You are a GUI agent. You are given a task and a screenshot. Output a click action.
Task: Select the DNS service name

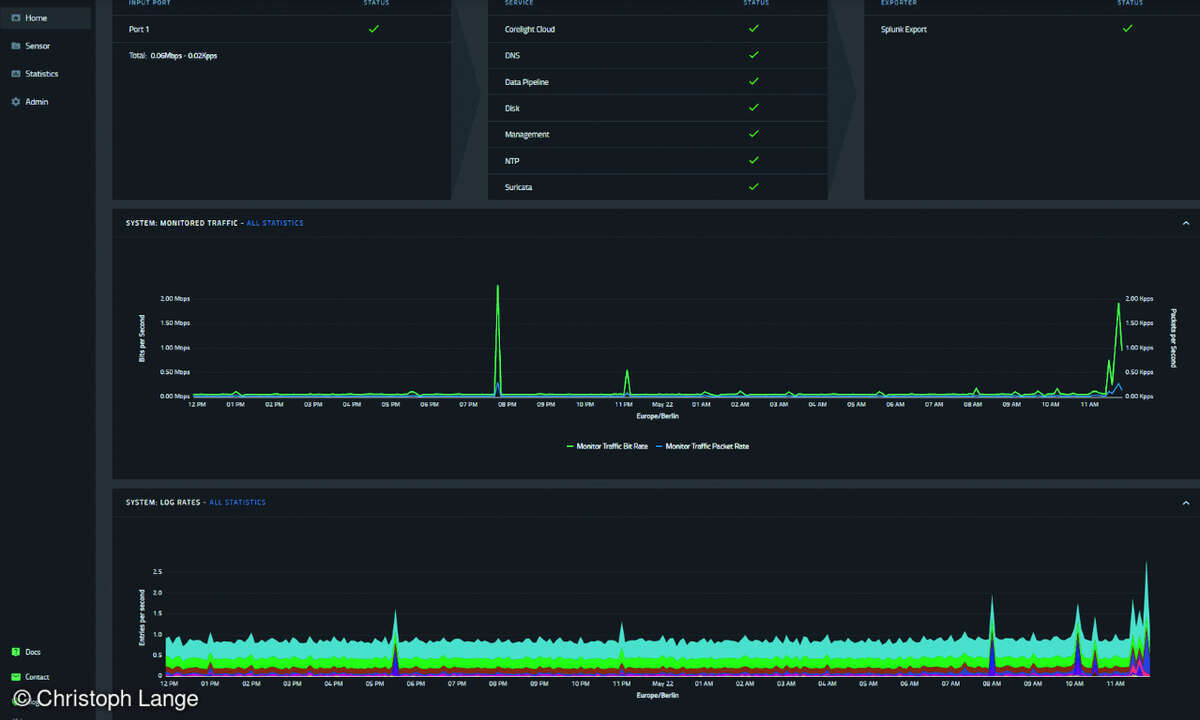pyautogui.click(x=513, y=55)
